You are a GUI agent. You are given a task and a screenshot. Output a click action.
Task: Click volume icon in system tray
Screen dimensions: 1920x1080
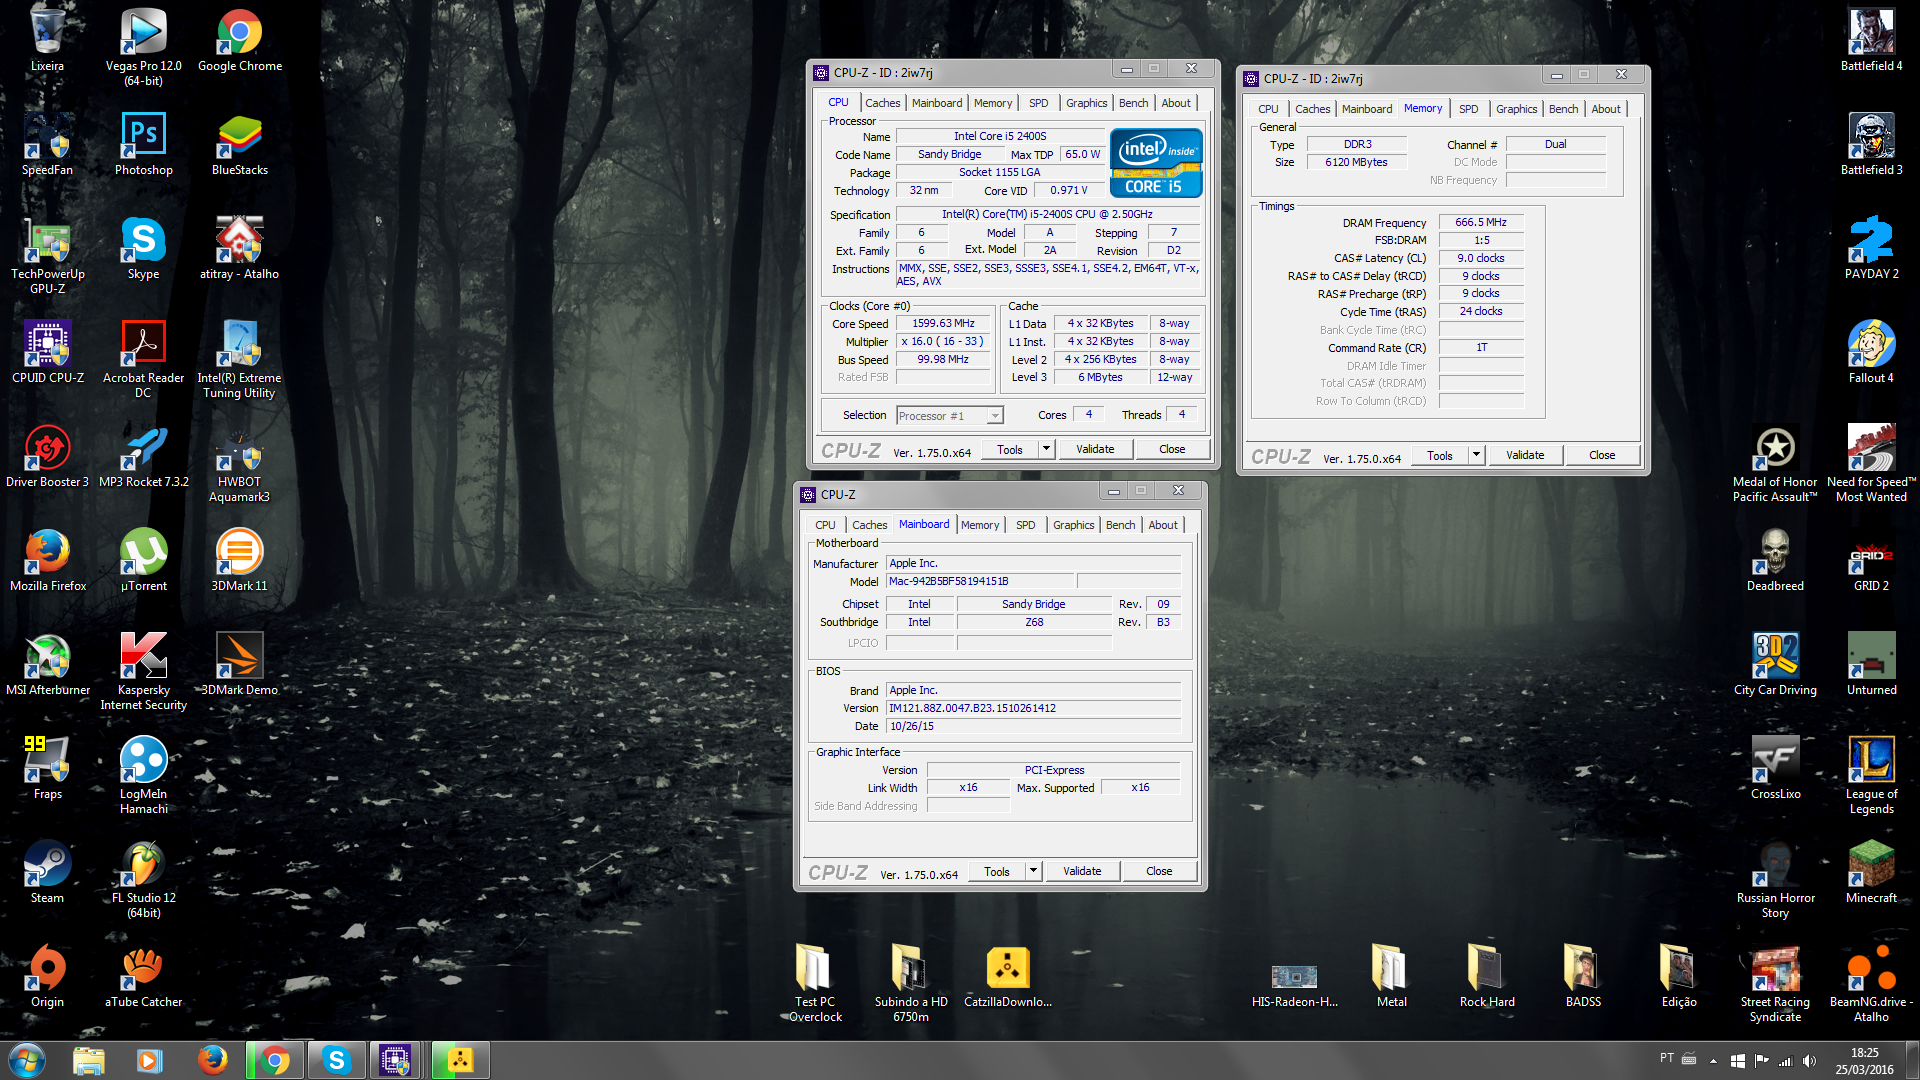[x=1809, y=1060]
